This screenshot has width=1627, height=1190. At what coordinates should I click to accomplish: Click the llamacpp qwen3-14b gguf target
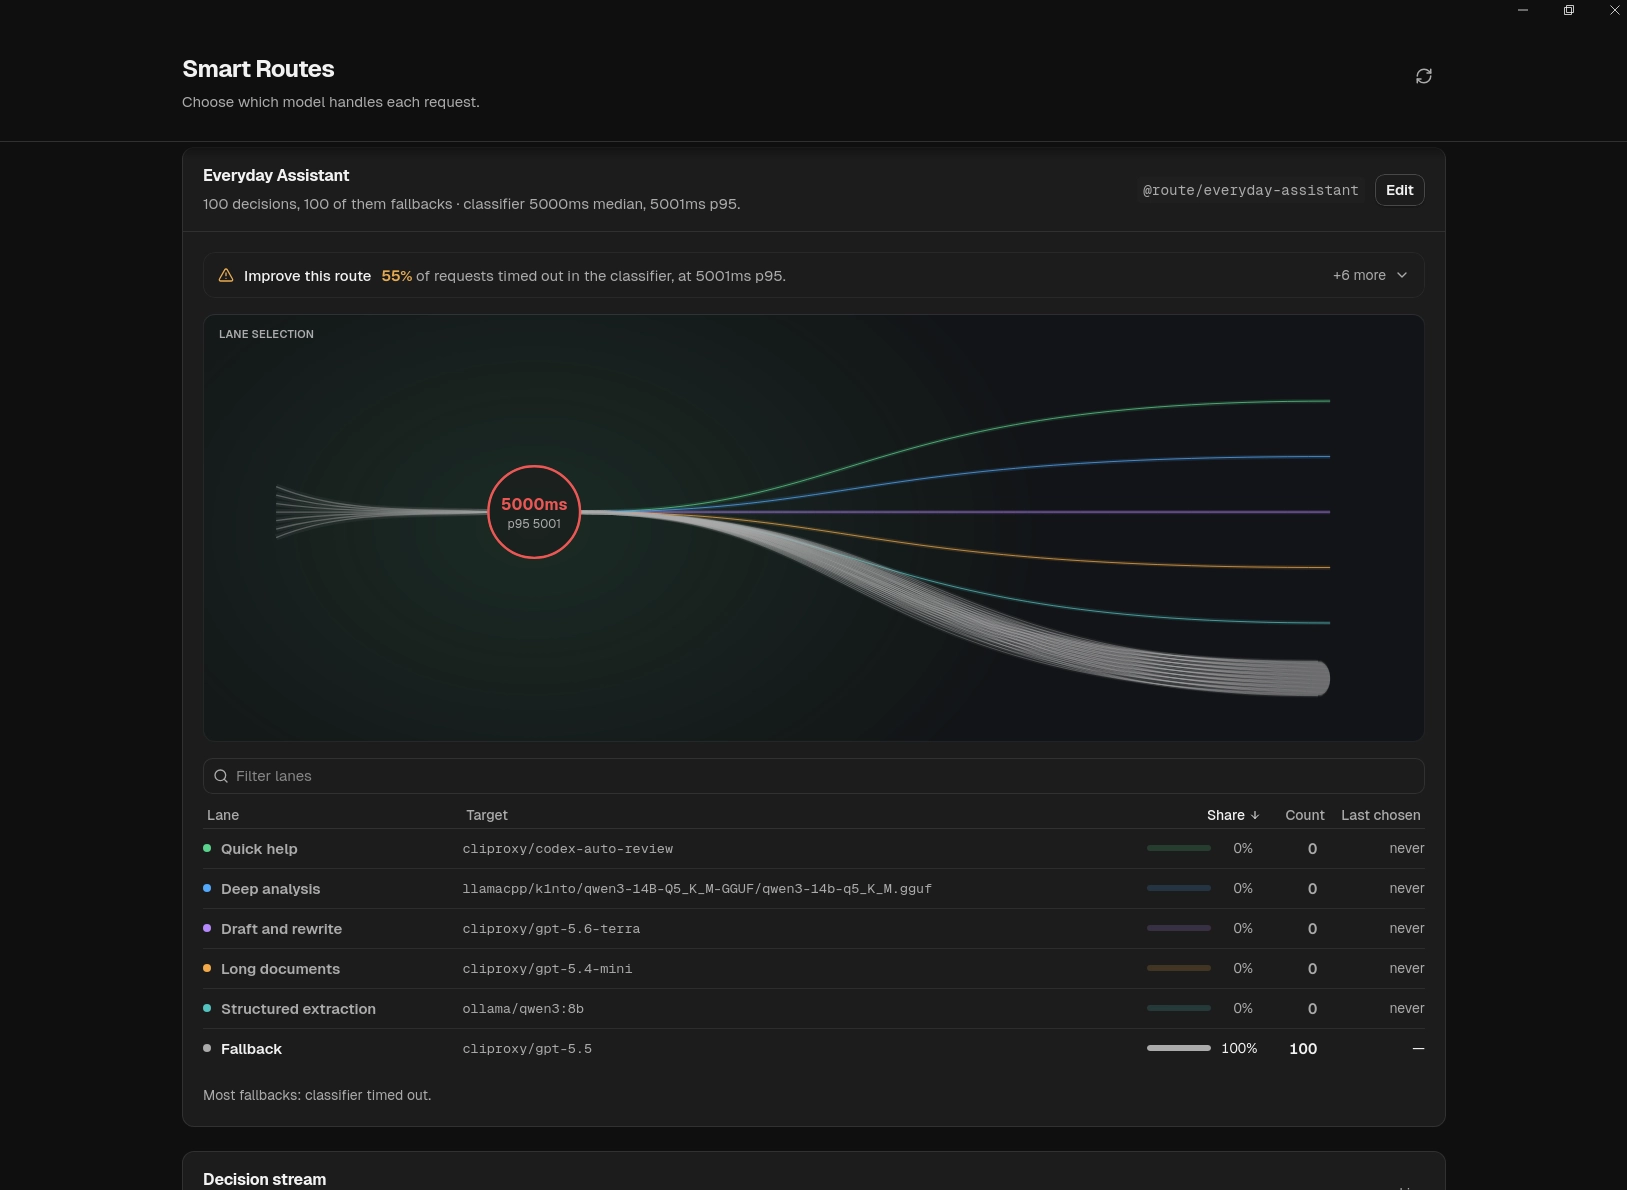(x=697, y=889)
